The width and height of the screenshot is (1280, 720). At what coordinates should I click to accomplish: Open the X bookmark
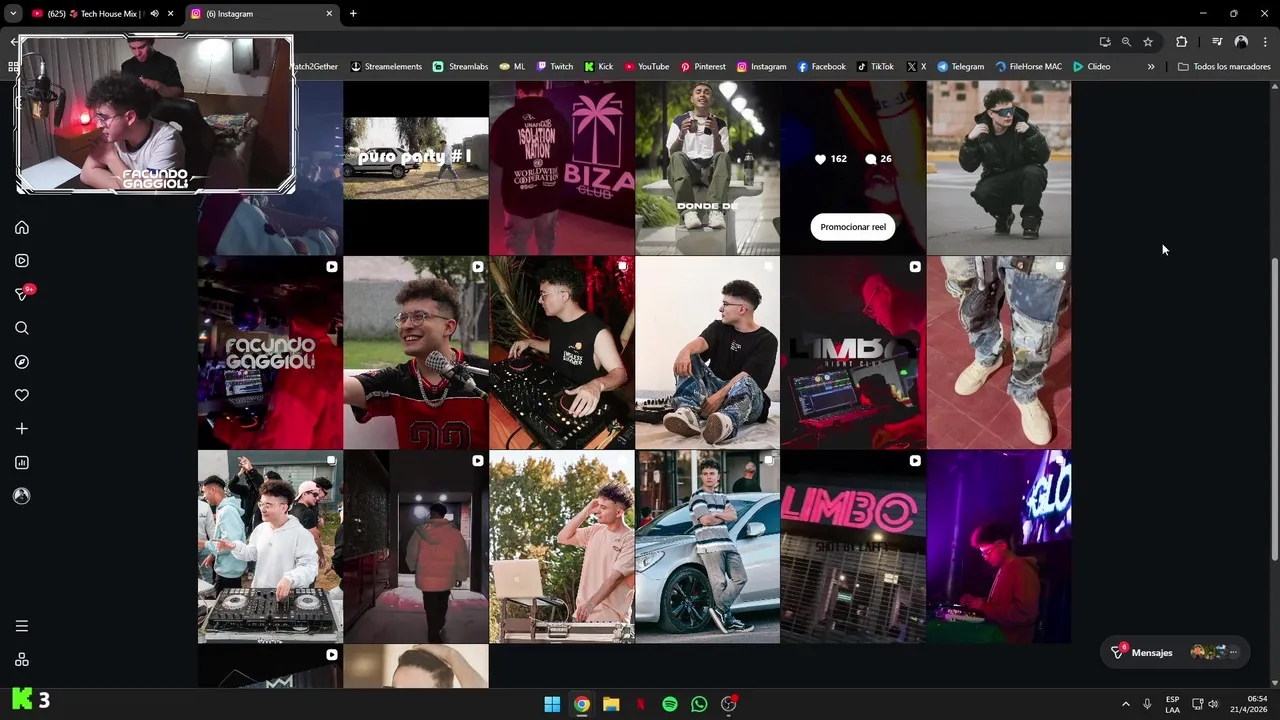click(x=916, y=67)
